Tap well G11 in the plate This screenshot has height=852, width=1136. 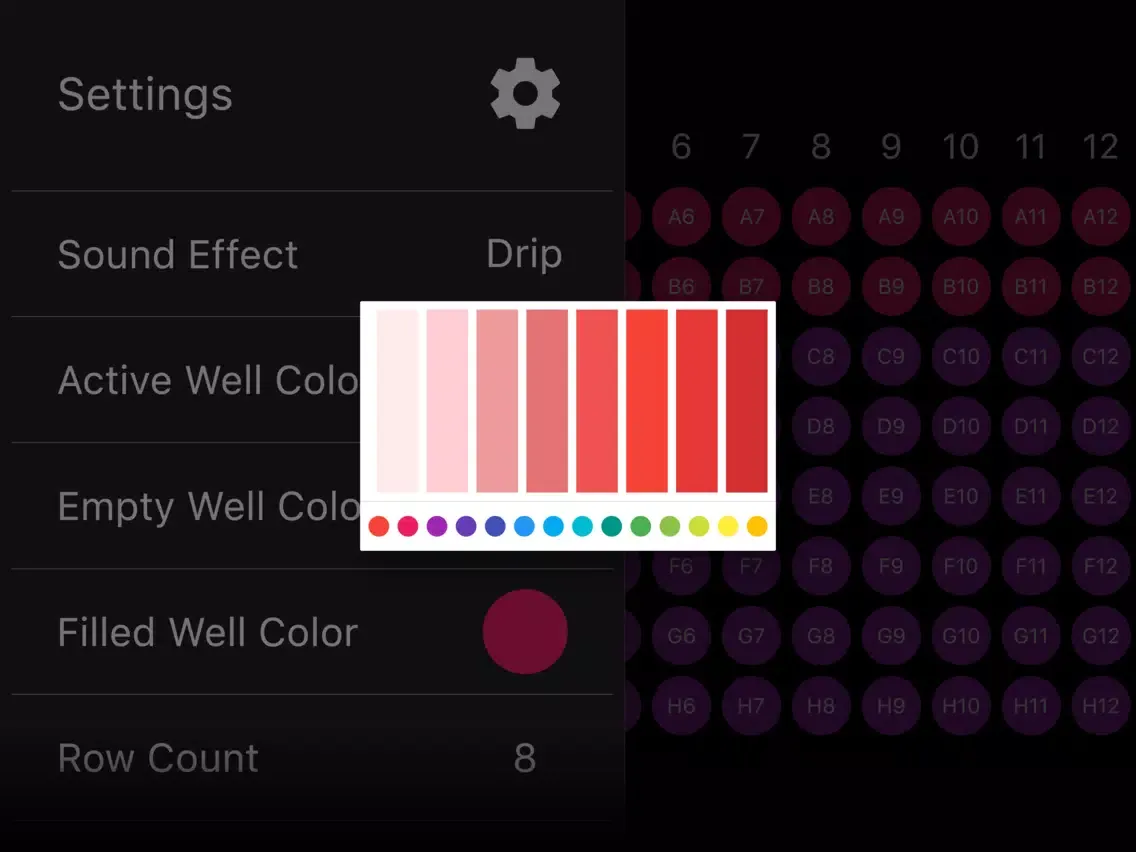(x=1030, y=636)
